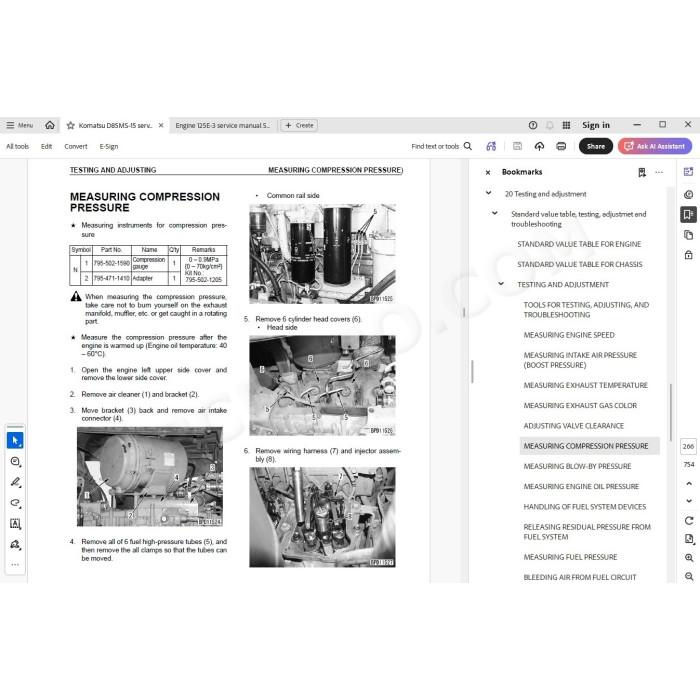The height and width of the screenshot is (700, 700).
Task: Open RELEASING RESIDUAL PRESSURE bookmark
Action: pyautogui.click(x=587, y=532)
